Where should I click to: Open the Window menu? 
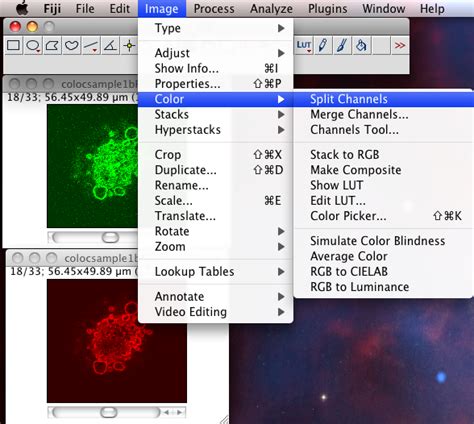(384, 9)
